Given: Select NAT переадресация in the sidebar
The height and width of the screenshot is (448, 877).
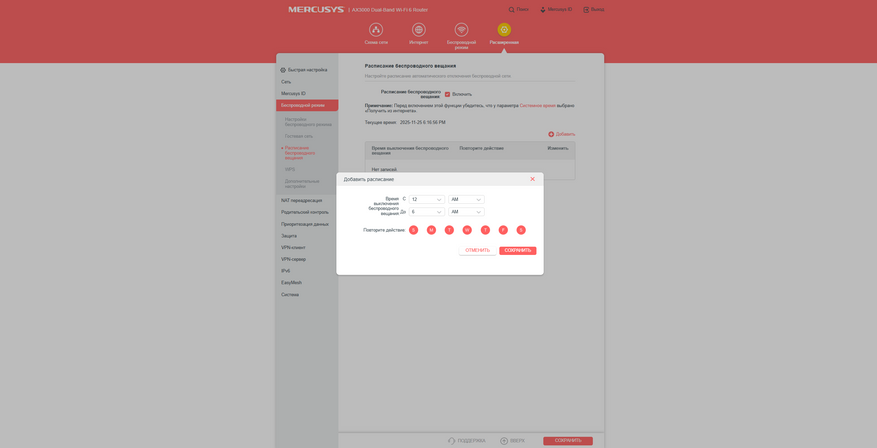Looking at the screenshot, I should (x=301, y=200).
